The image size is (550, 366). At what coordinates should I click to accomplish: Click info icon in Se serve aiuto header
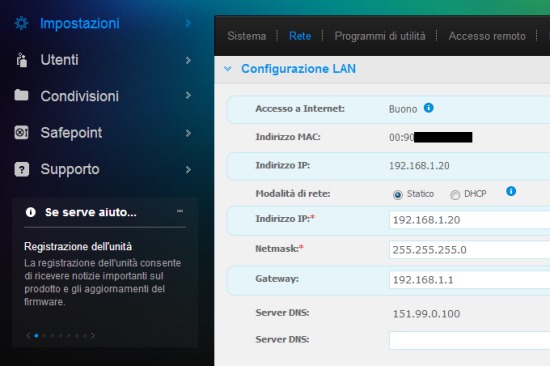31,212
